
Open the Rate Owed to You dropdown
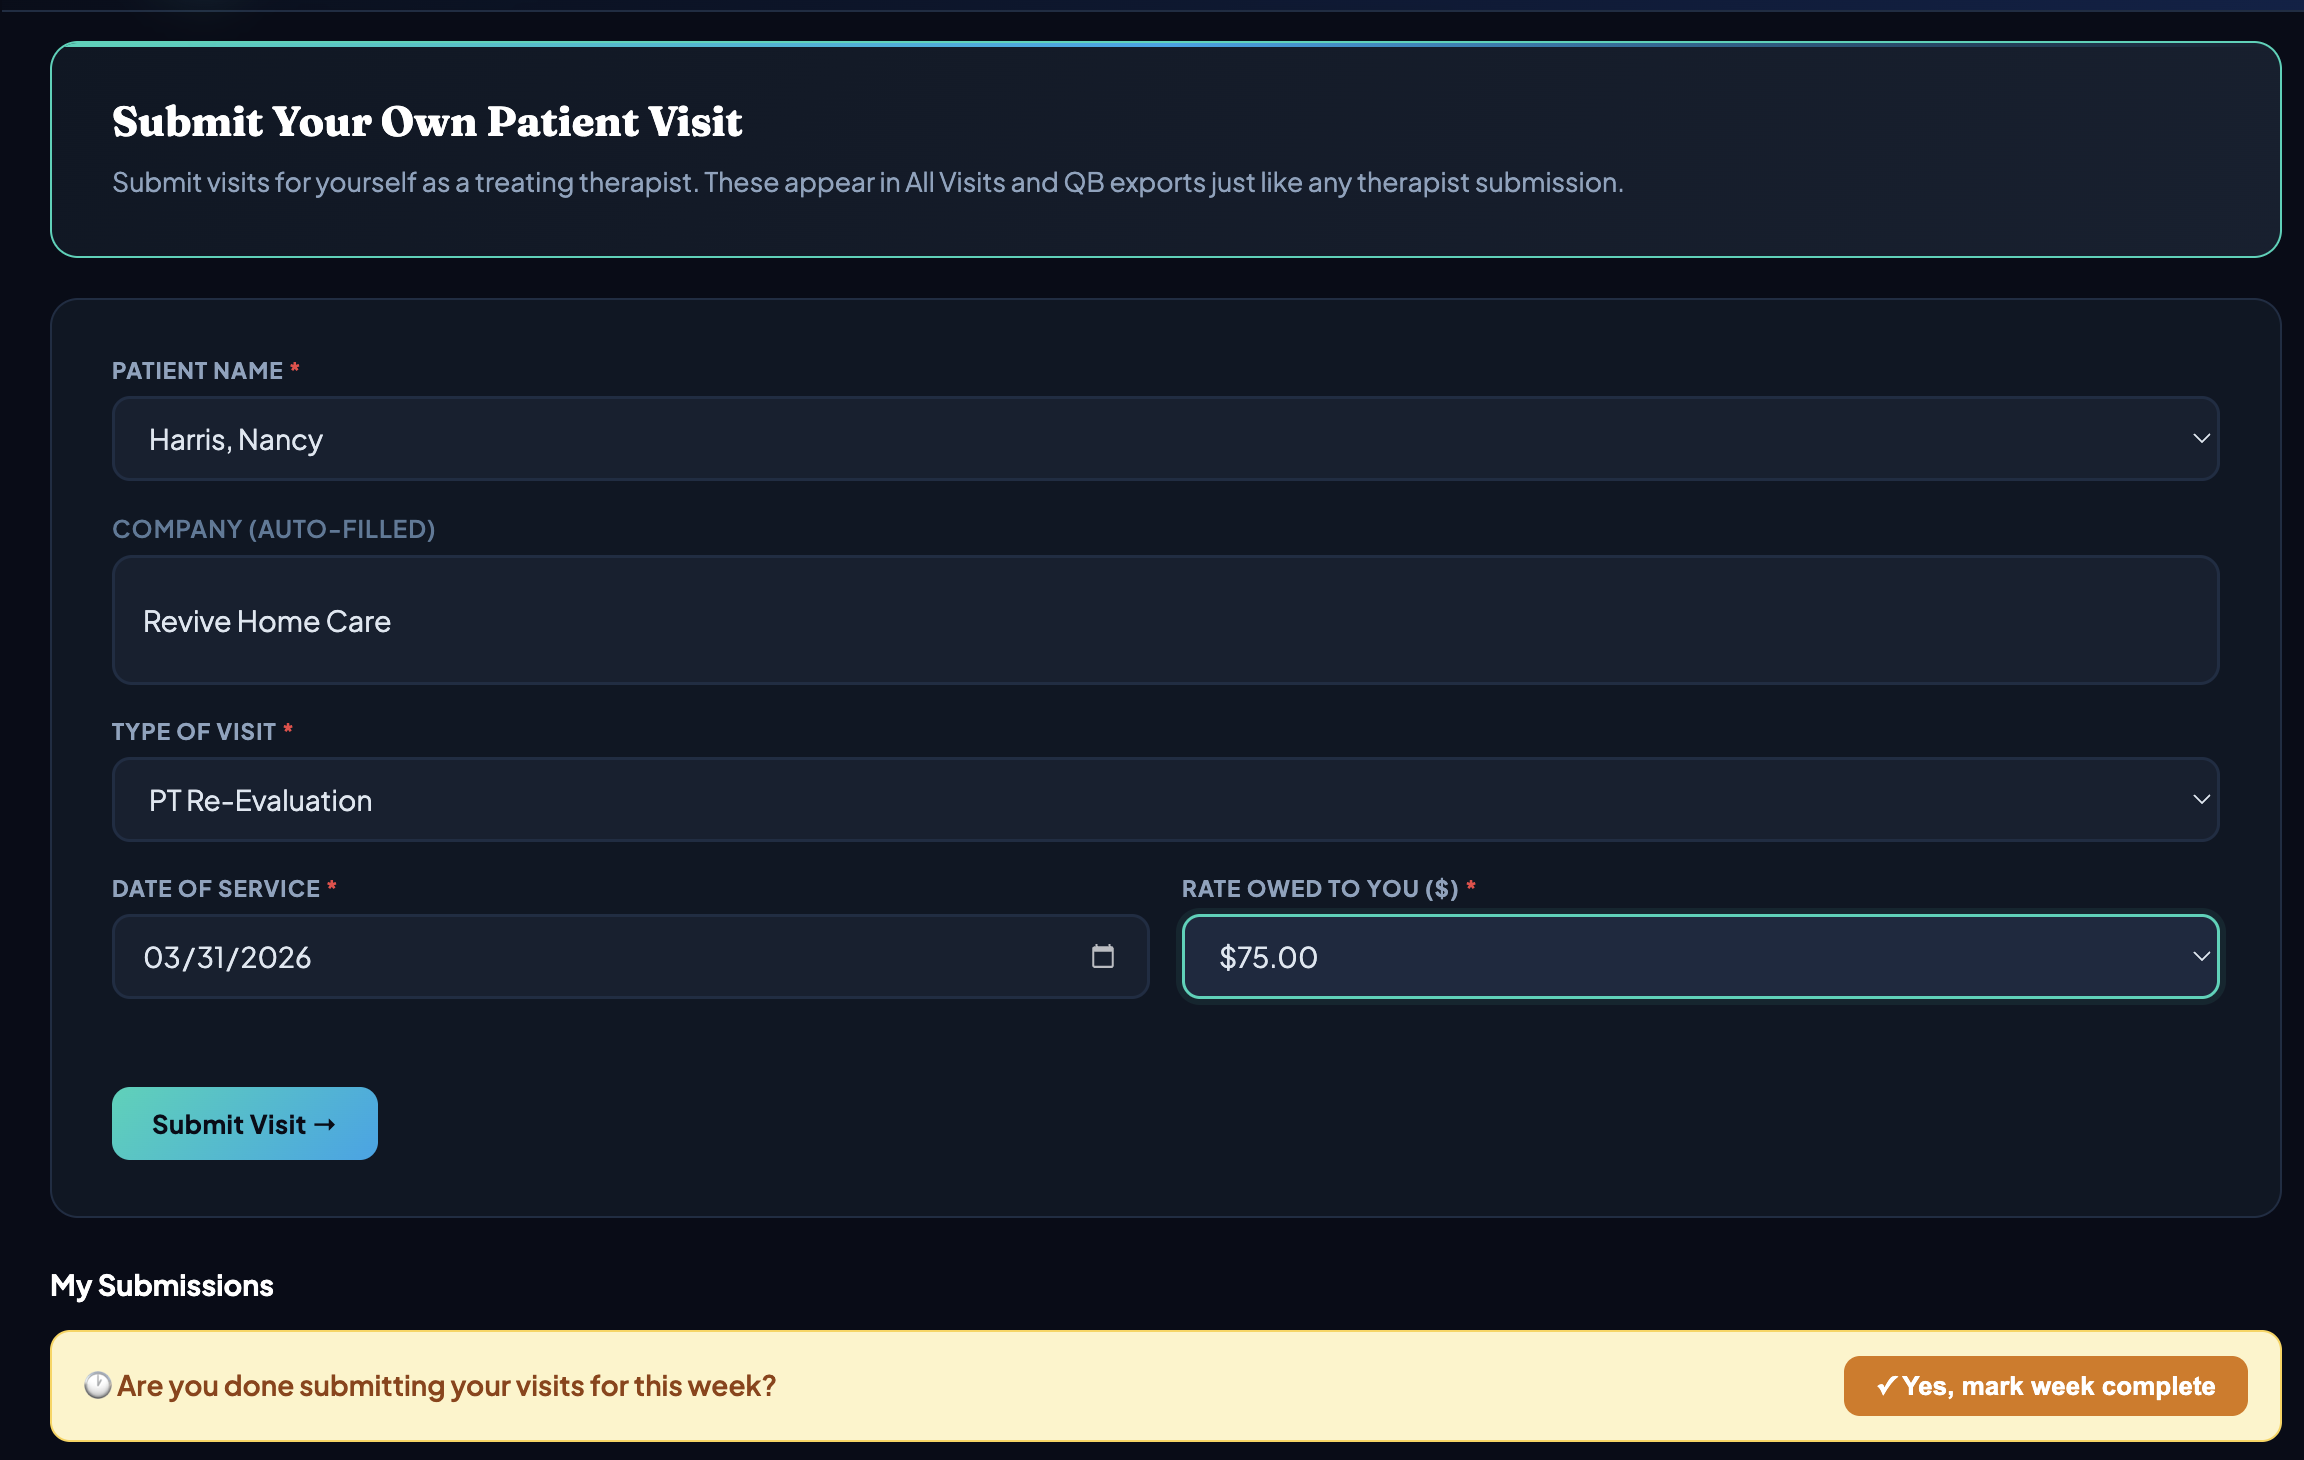(x=1700, y=957)
